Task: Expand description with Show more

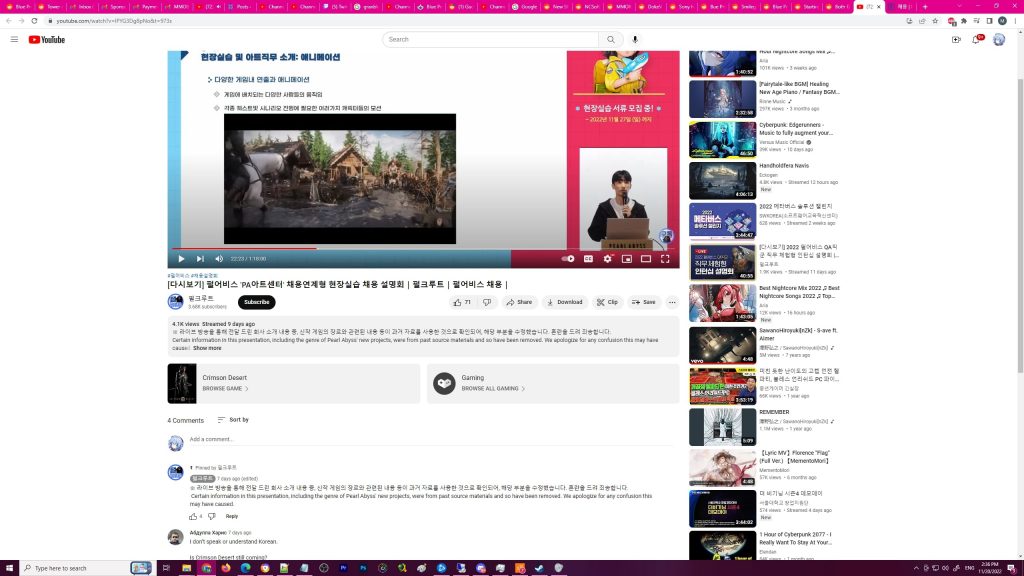Action: click(207, 348)
